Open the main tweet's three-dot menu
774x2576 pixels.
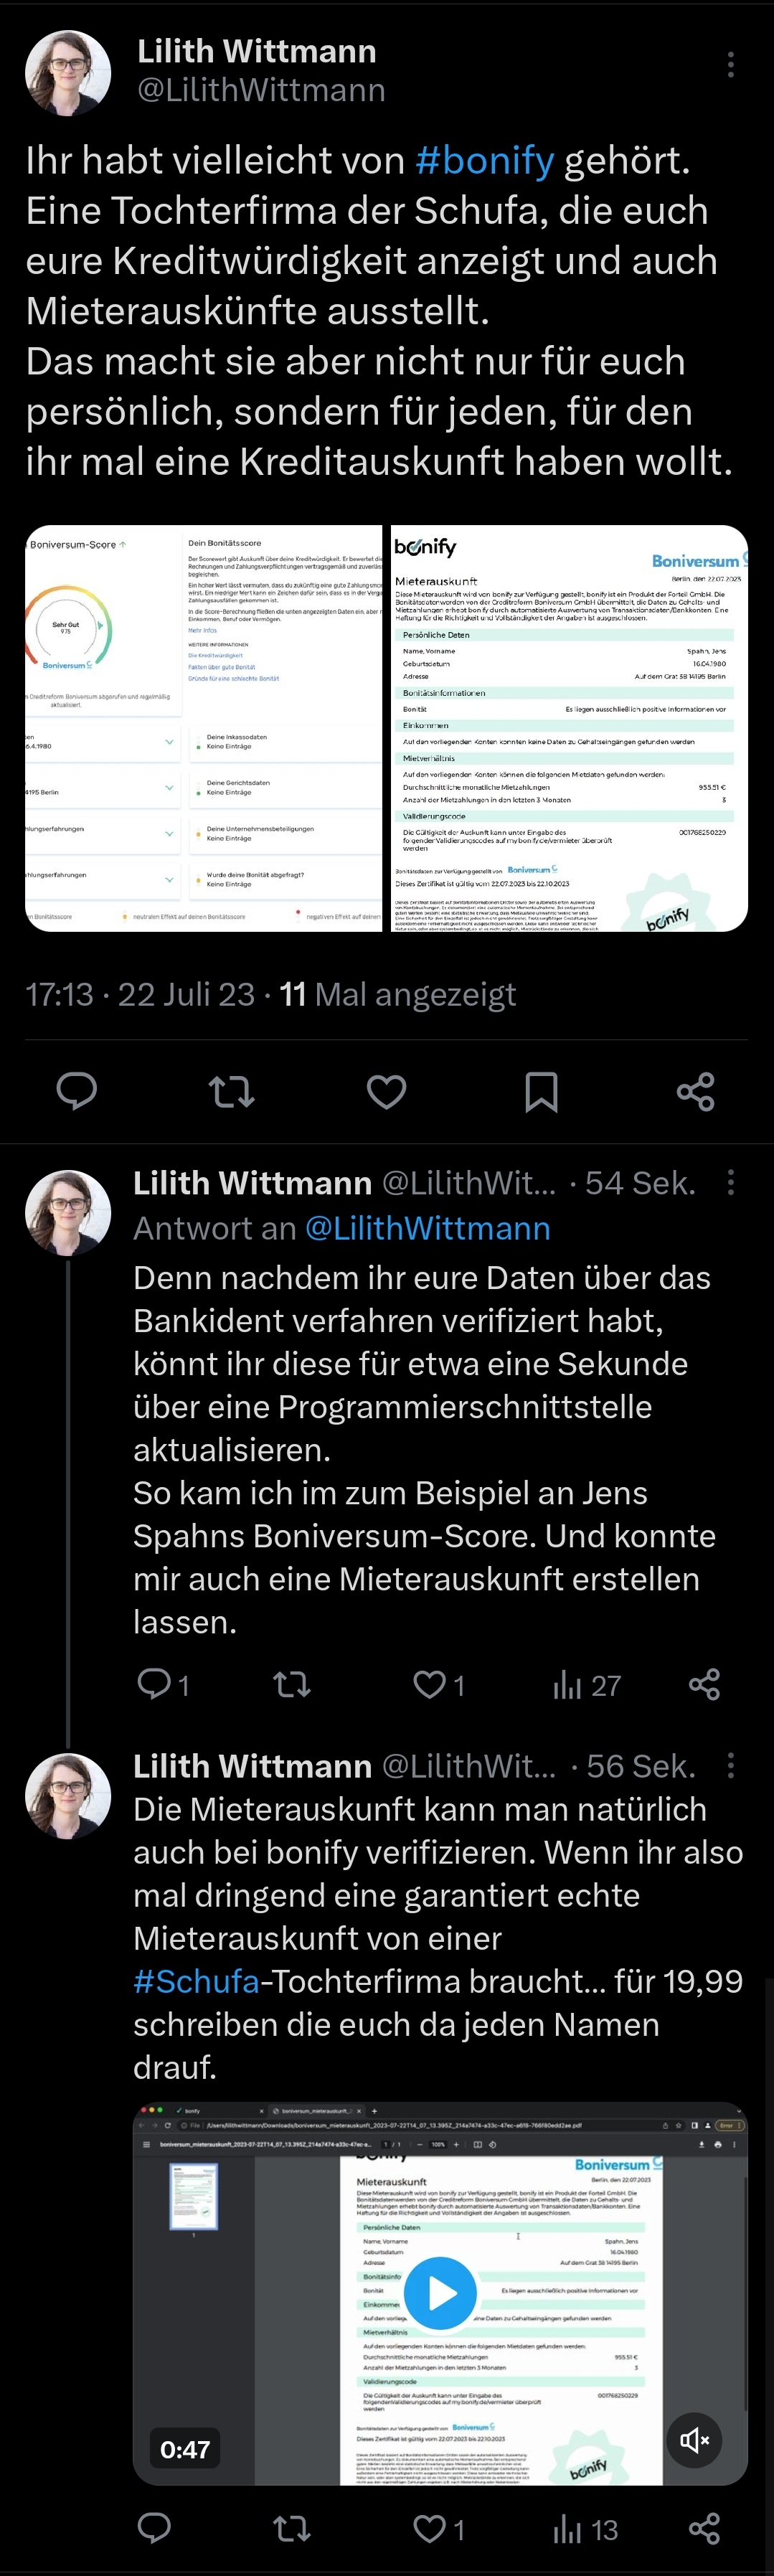click(731, 64)
